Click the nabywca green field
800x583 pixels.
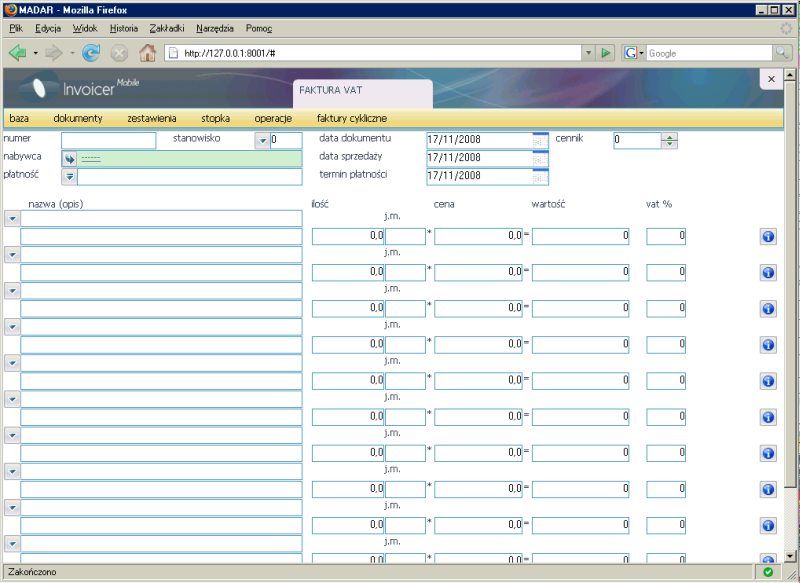click(190, 159)
